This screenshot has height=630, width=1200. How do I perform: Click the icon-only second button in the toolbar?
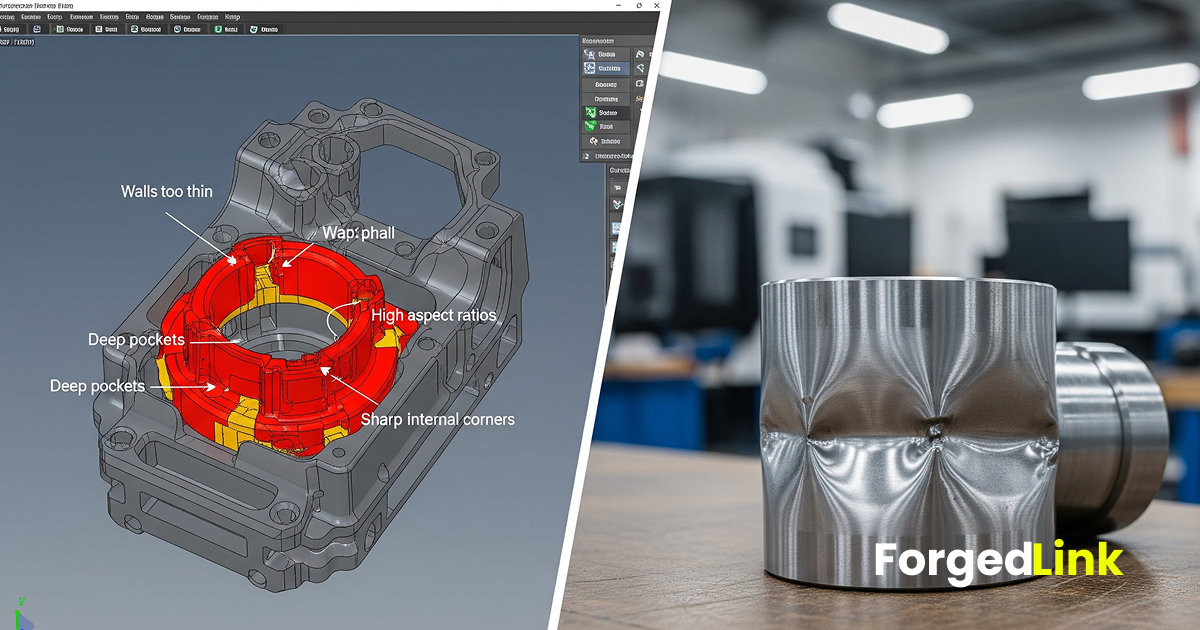point(37,29)
